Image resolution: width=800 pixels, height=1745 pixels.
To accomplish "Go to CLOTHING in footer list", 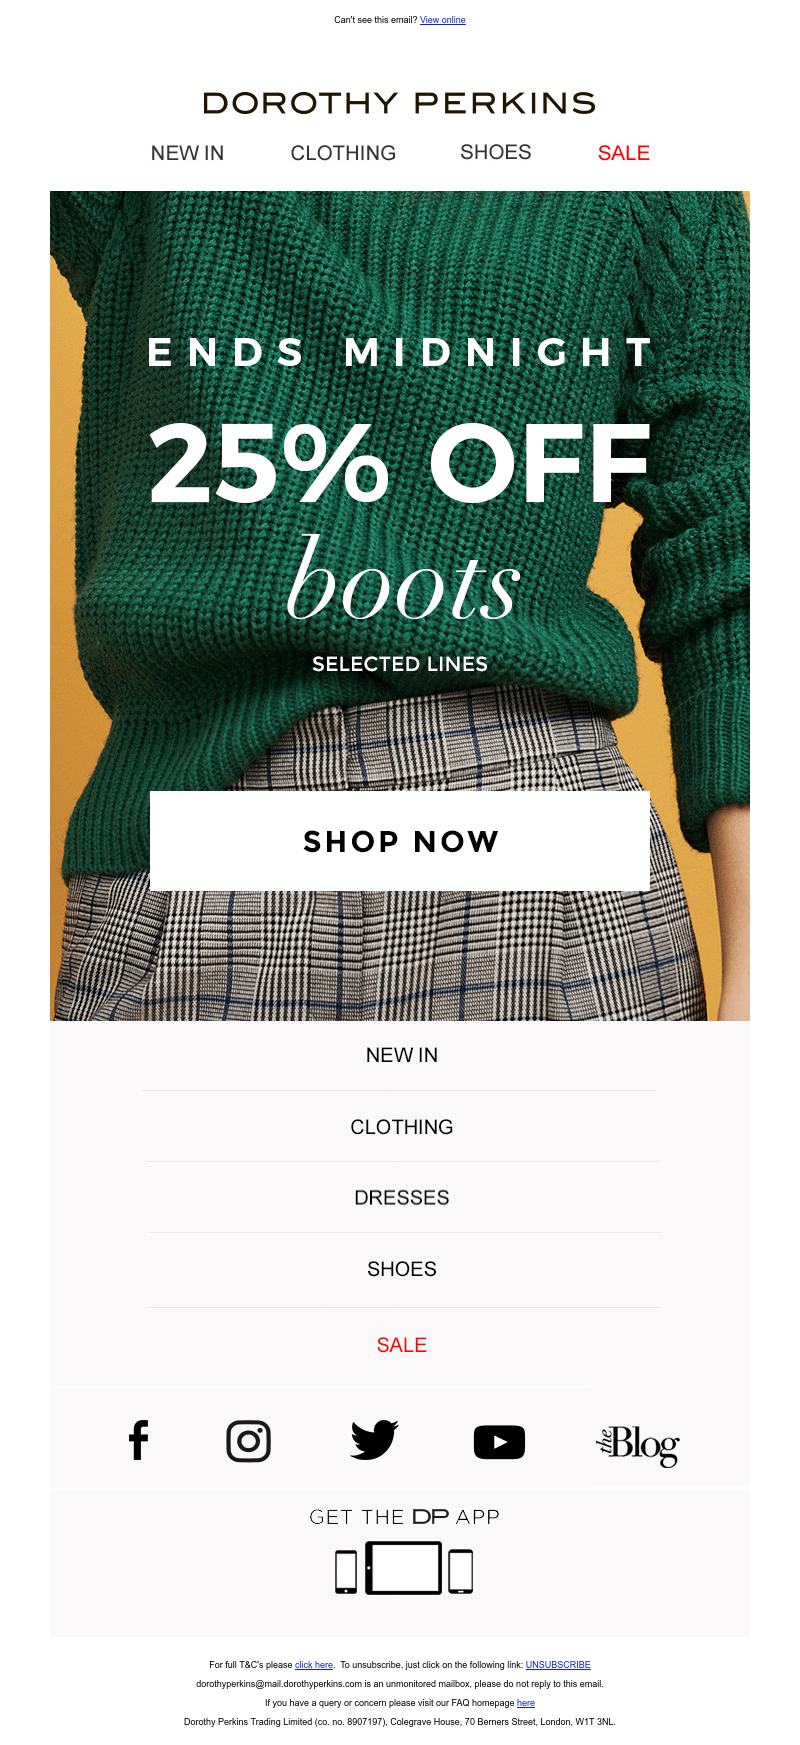I will pyautogui.click(x=402, y=1127).
